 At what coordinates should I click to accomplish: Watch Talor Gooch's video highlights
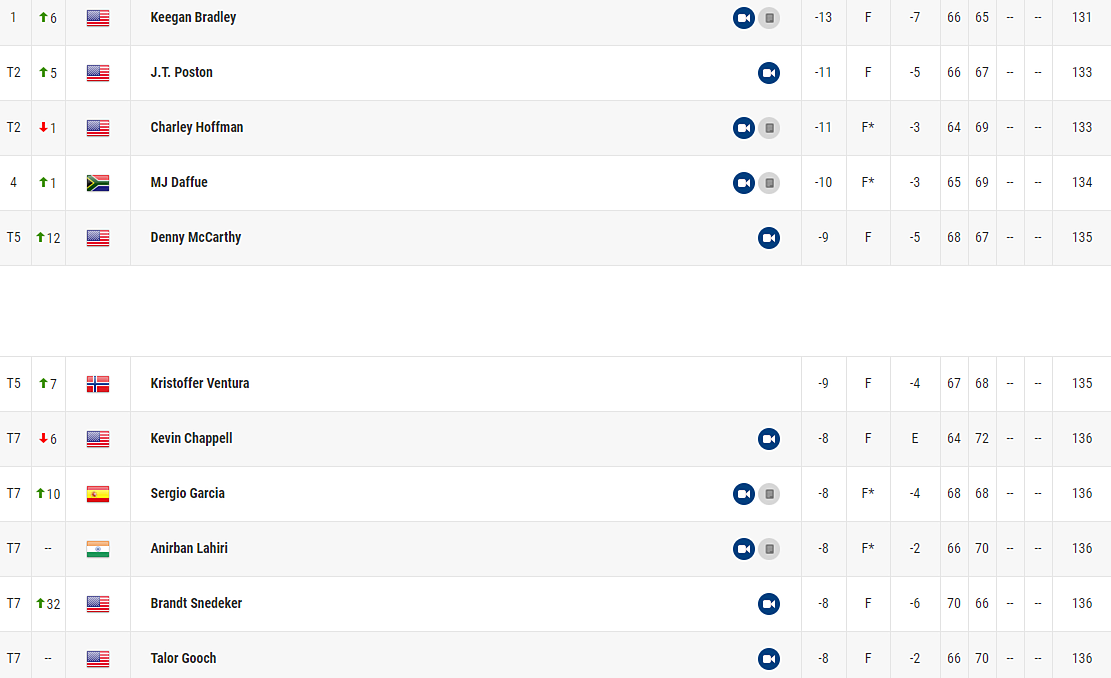[x=768, y=659]
